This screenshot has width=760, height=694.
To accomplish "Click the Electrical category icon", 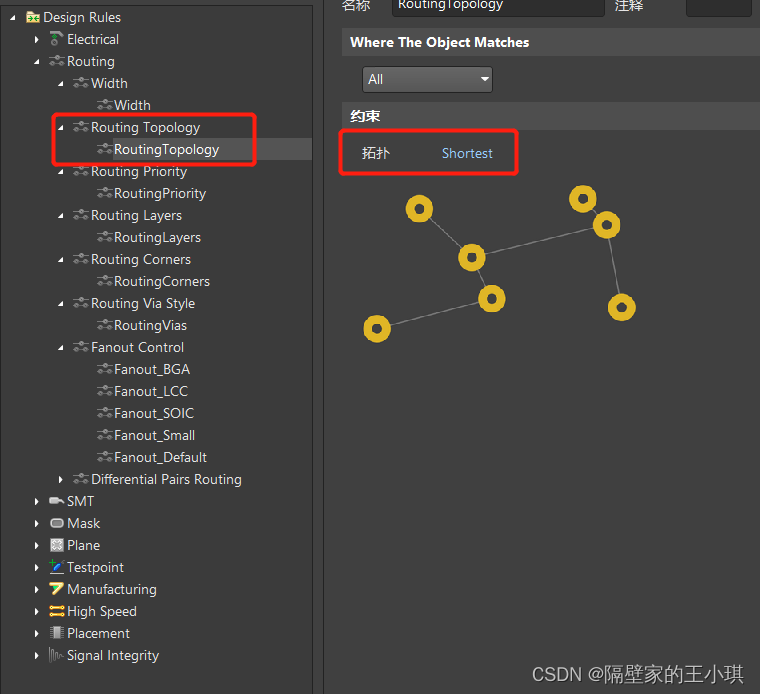I will 56,39.
